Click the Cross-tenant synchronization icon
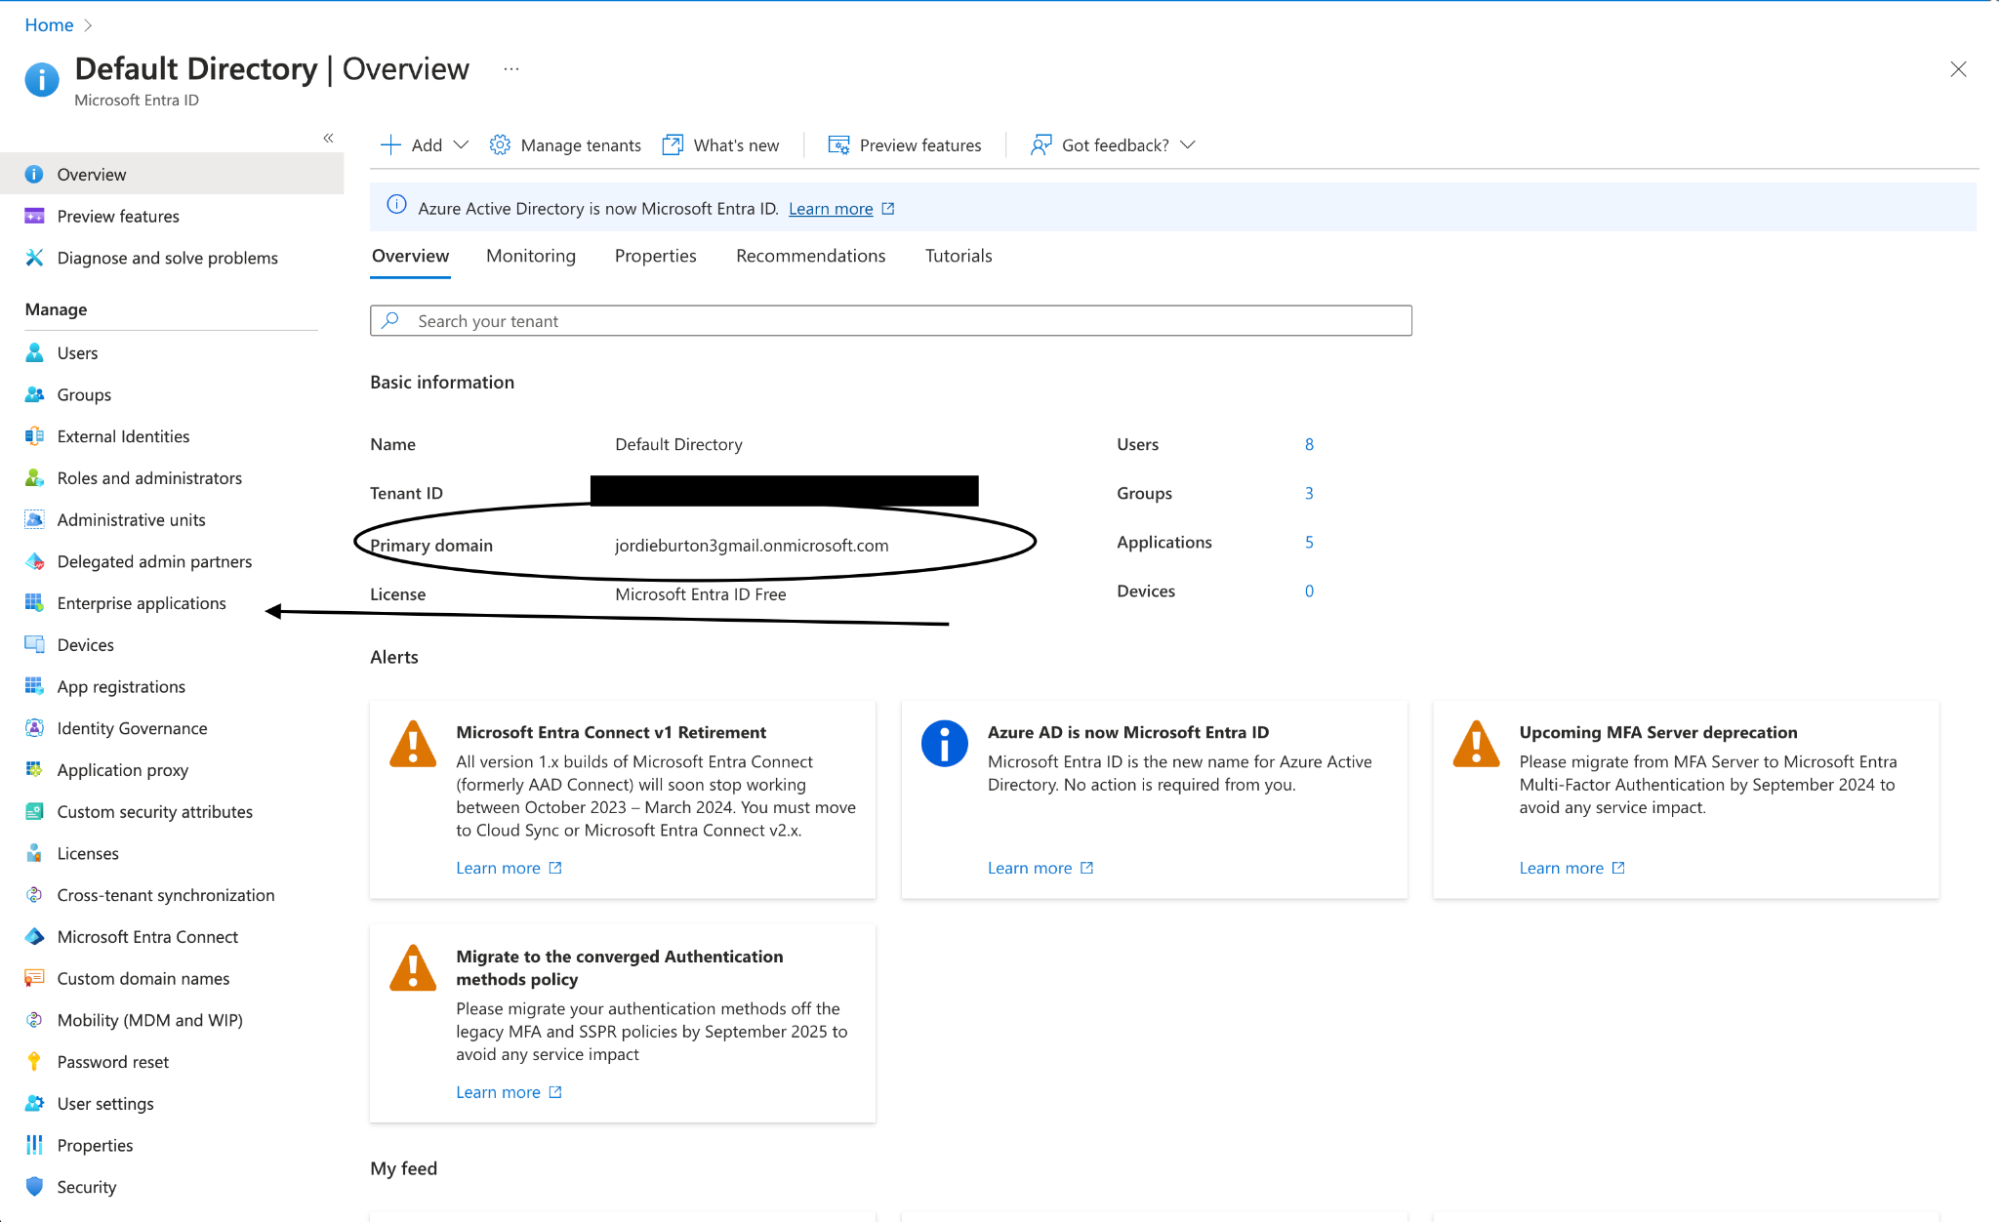This screenshot has height=1223, width=1999. pos(34,895)
